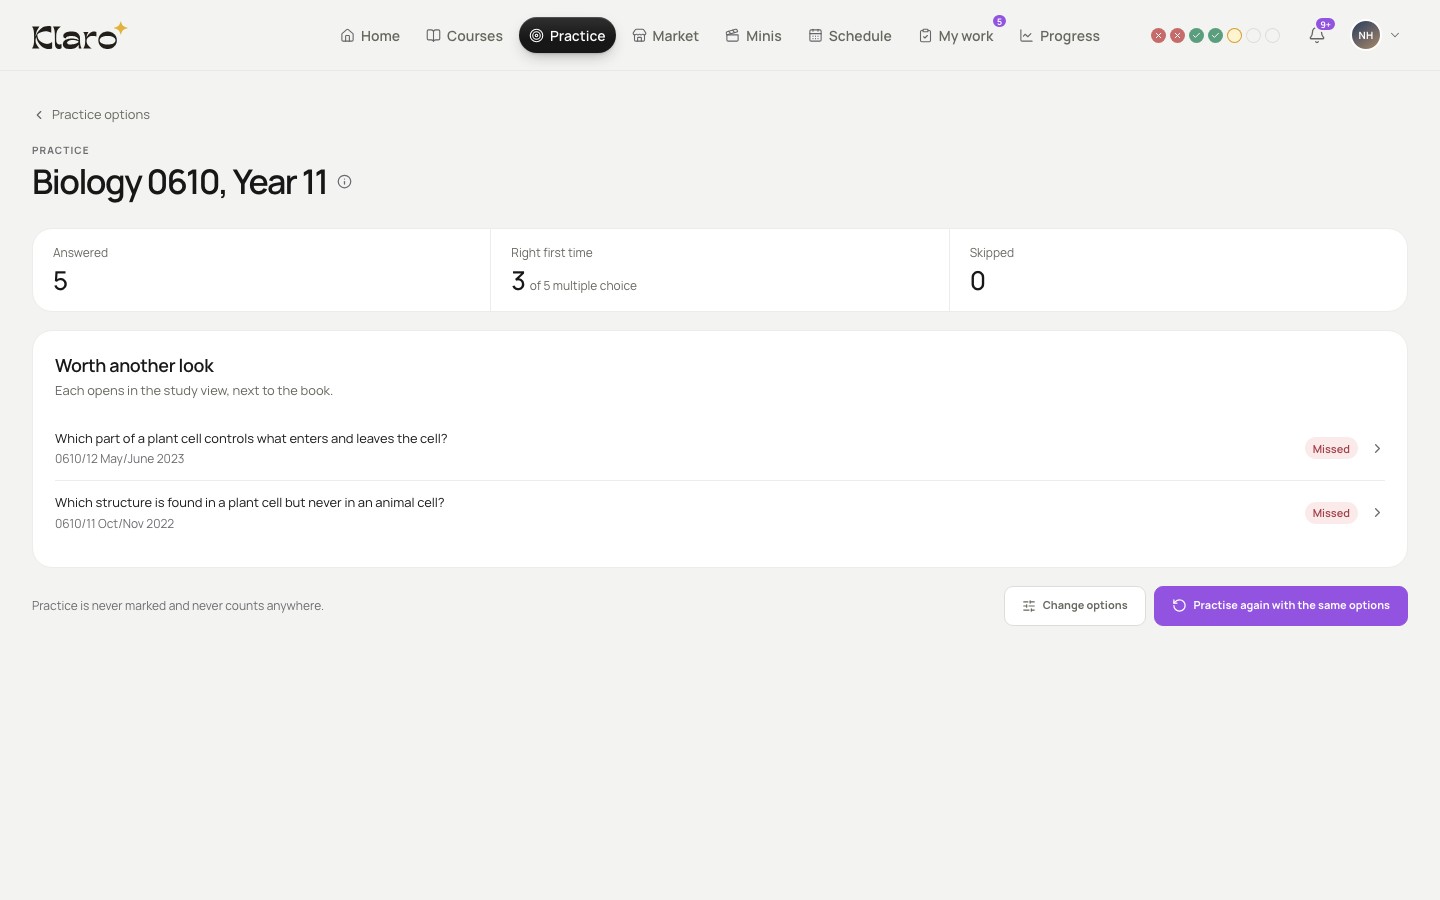
Task: Open the Minis section
Action: pyautogui.click(x=753, y=35)
